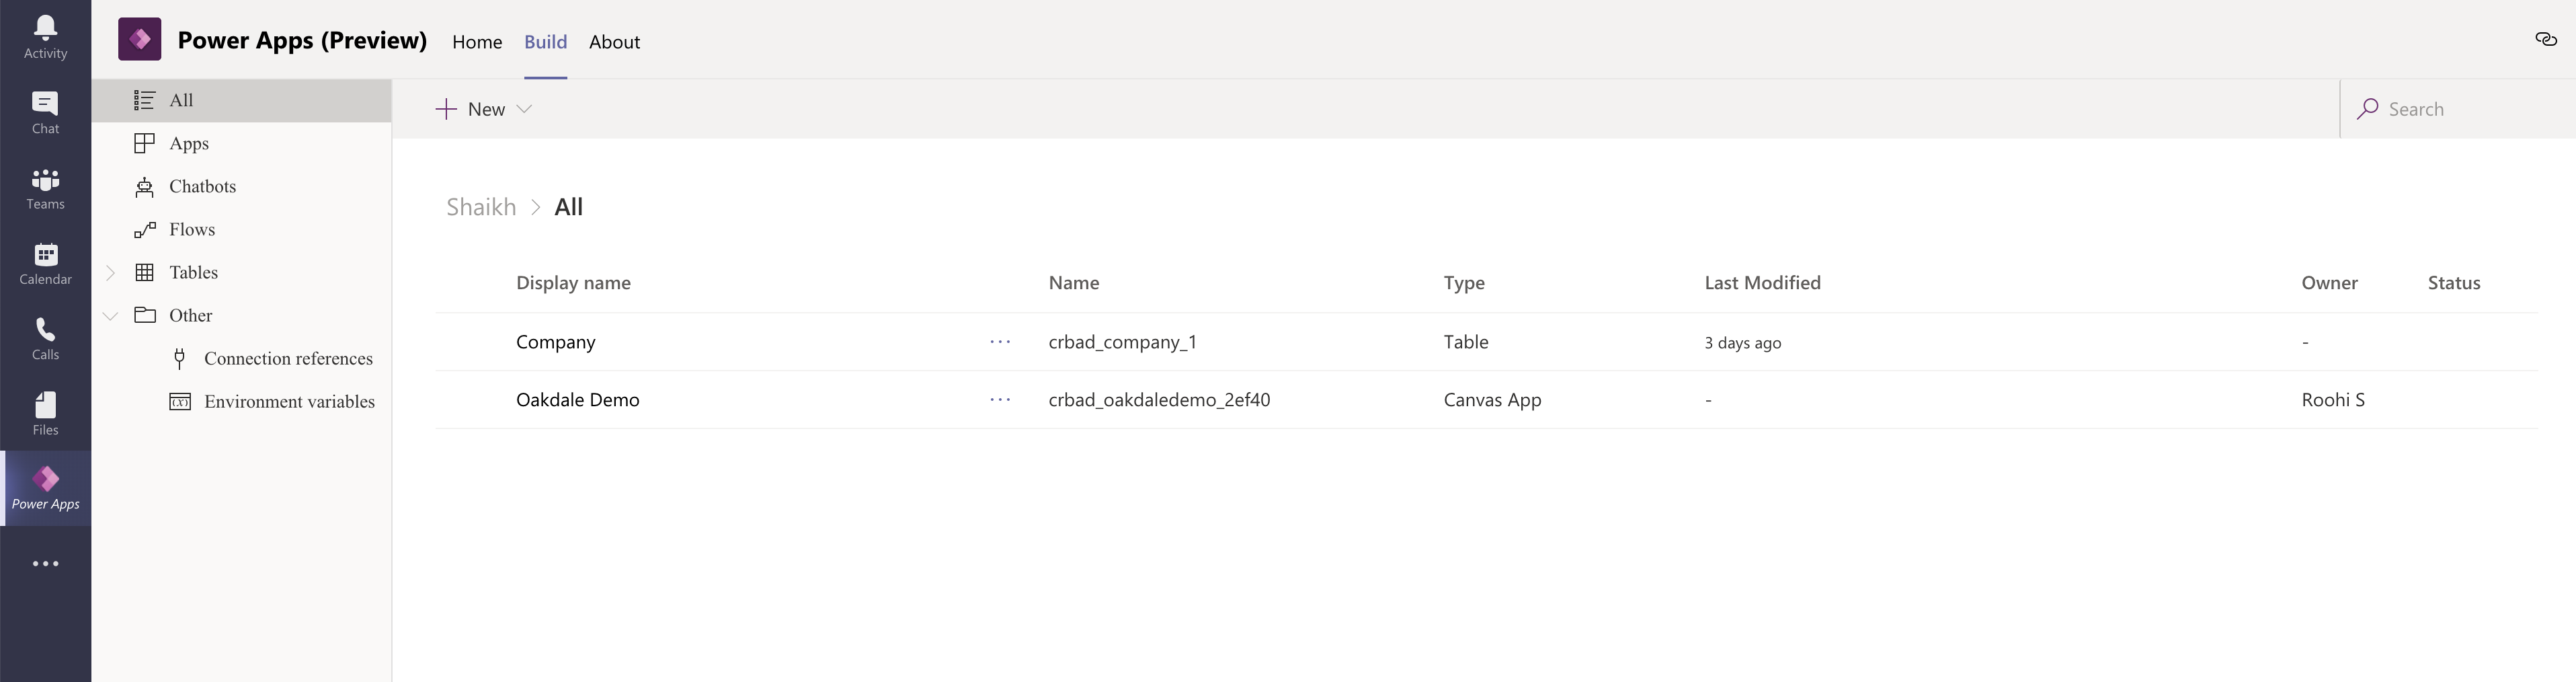The height and width of the screenshot is (682, 2576).
Task: Sort by Status column header
Action: [x=2454, y=283]
